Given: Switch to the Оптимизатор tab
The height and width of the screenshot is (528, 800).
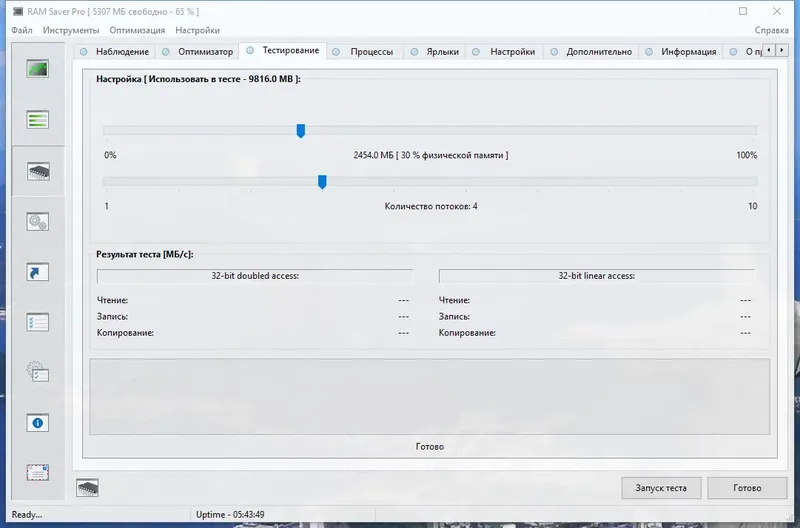Looking at the screenshot, I should click(198, 52).
